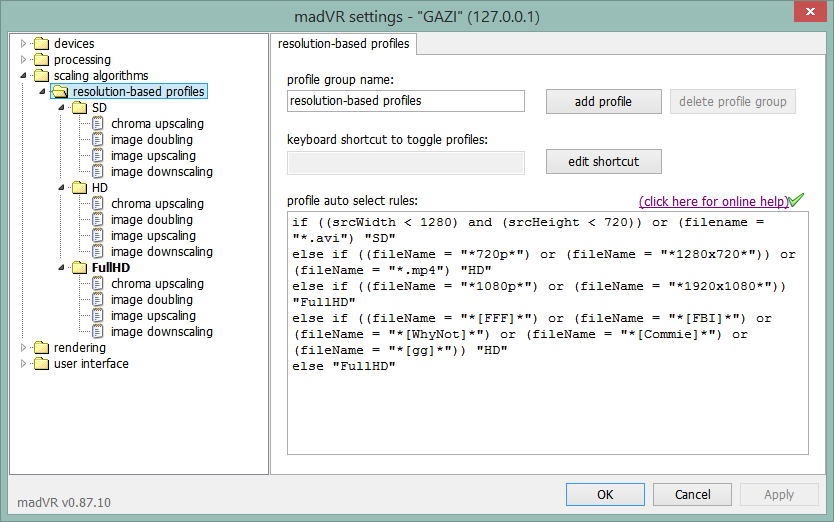Click the processing folder icon
This screenshot has width=834, height=522.
coord(41,60)
